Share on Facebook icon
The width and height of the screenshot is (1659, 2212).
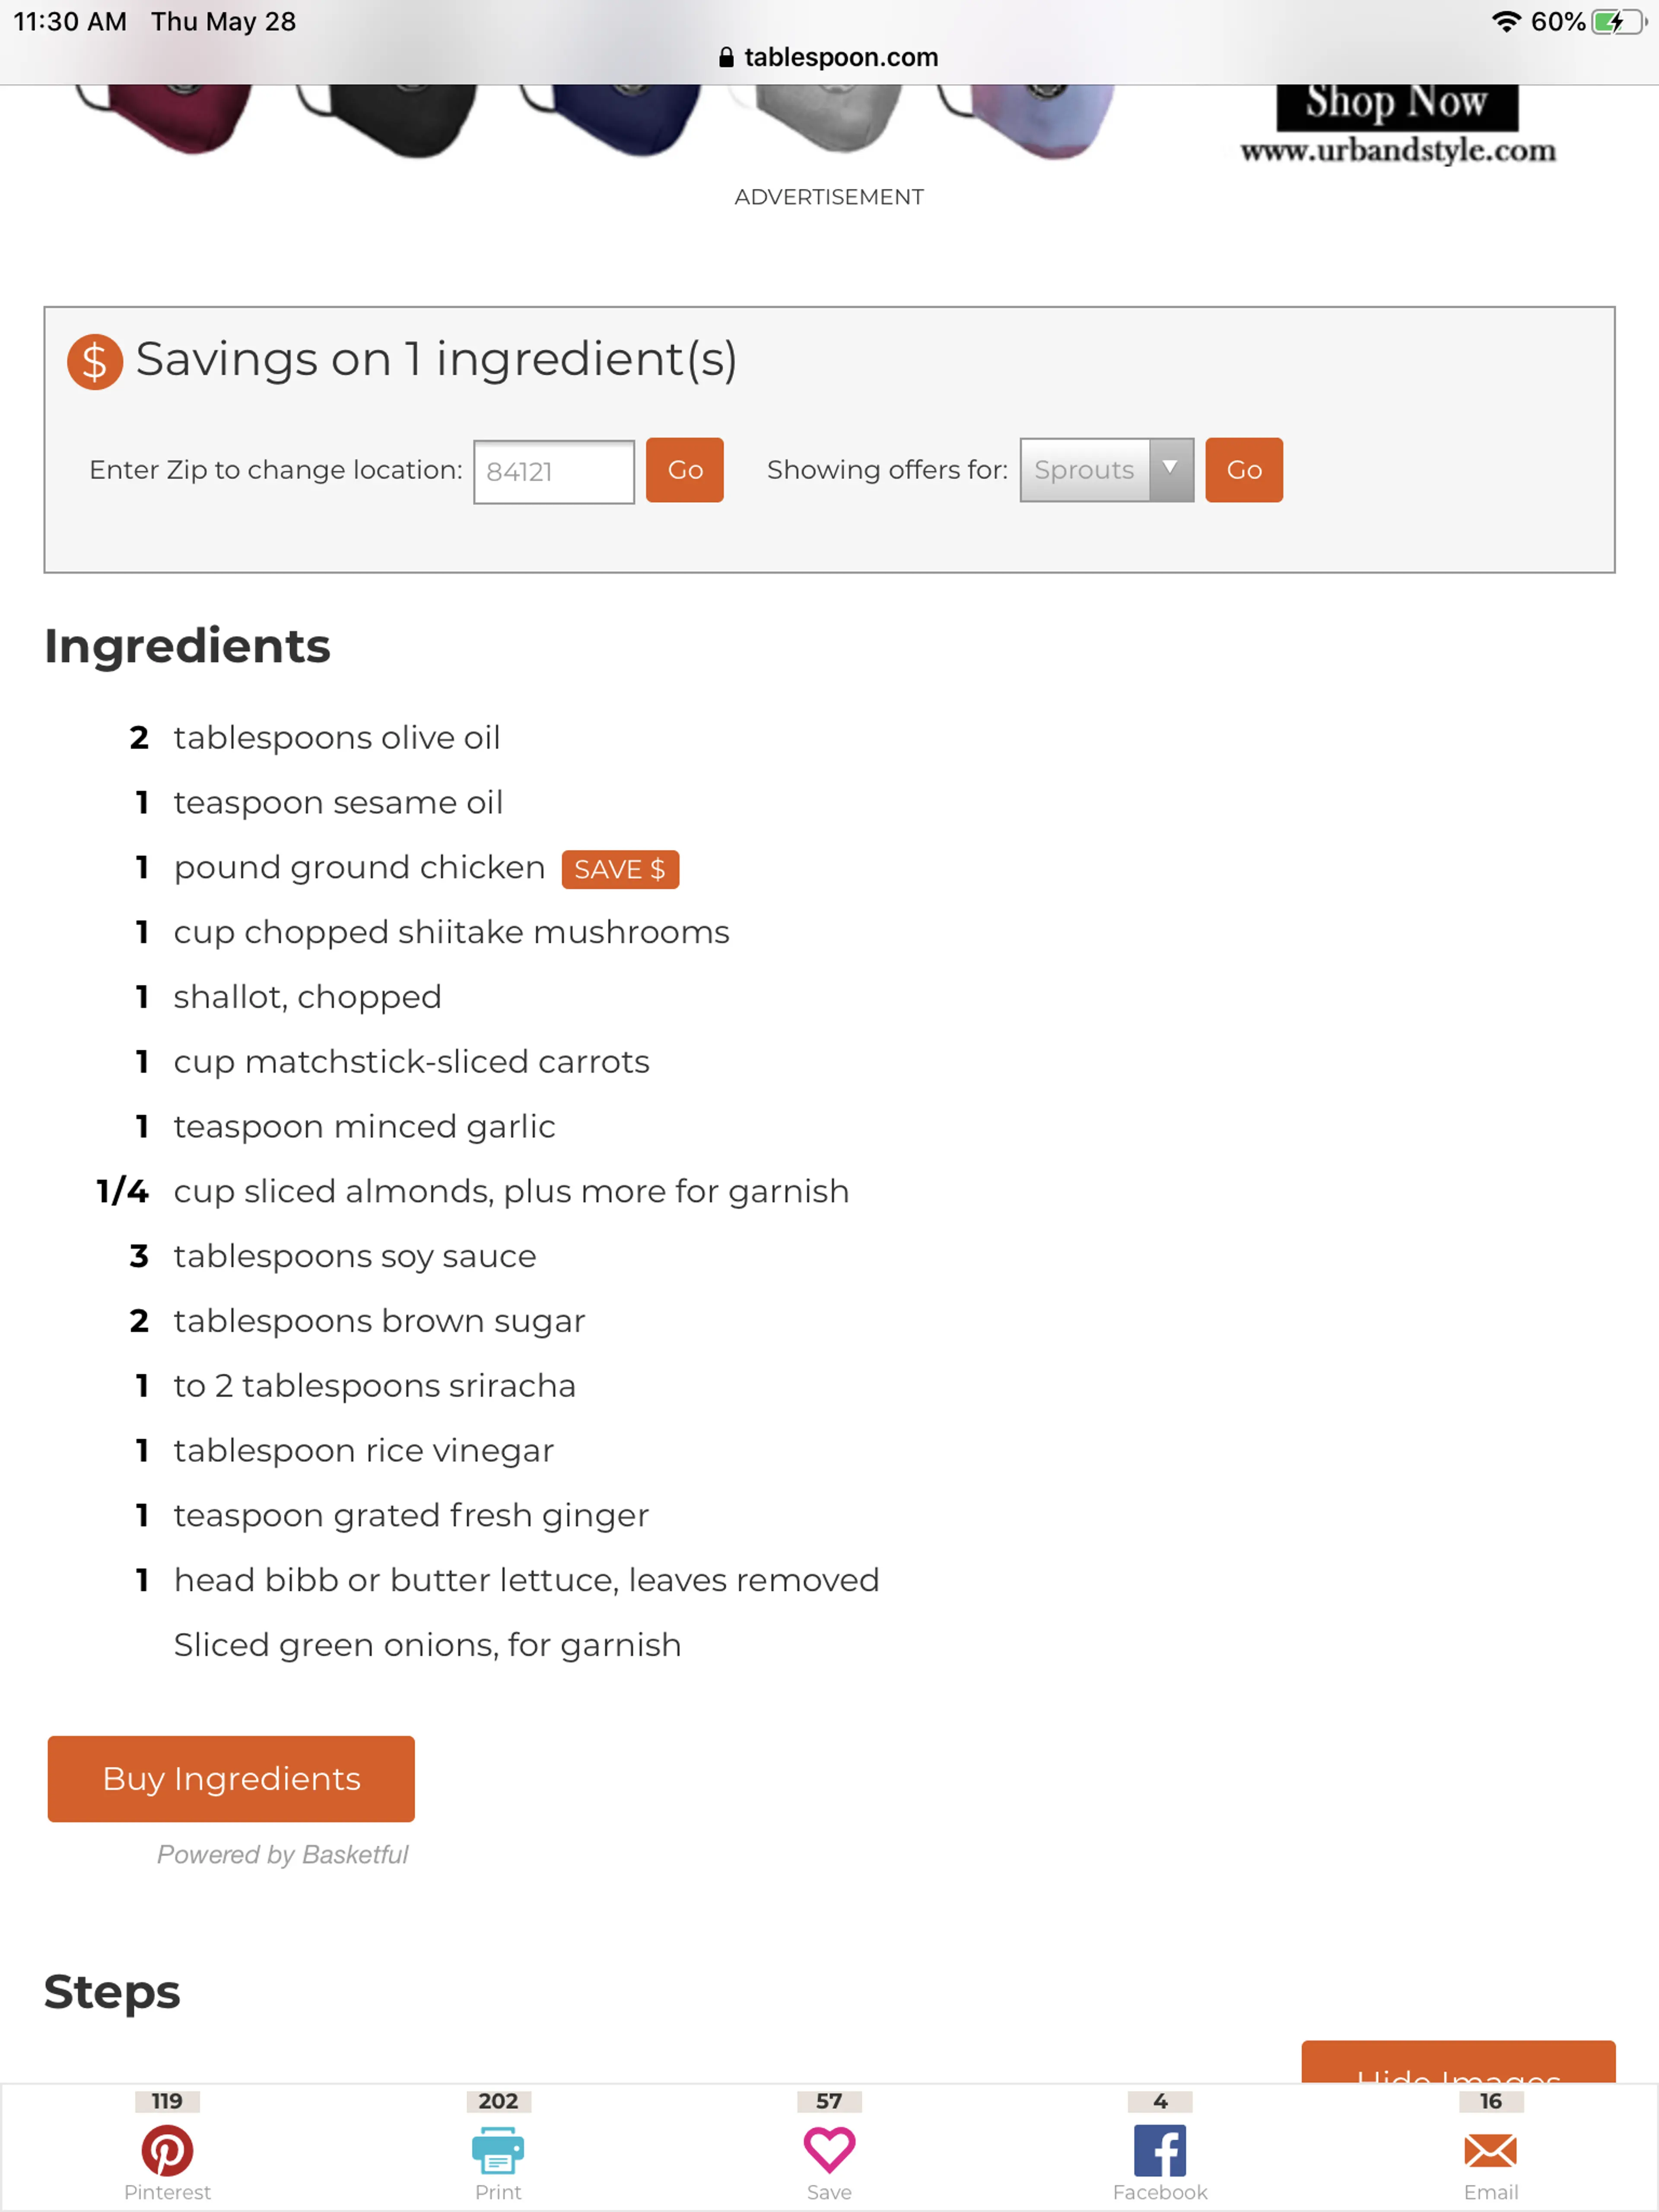[x=1160, y=2150]
